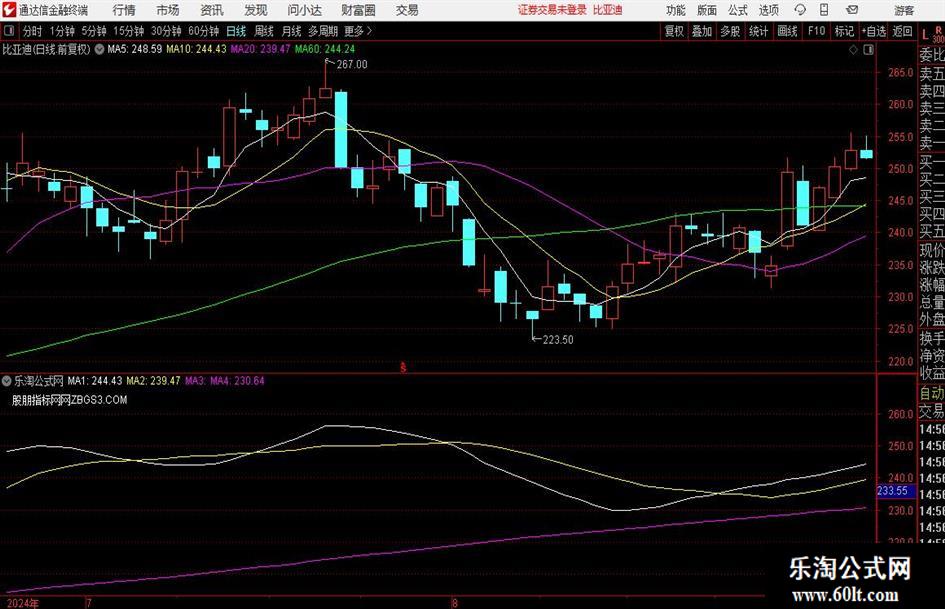Open the headset customer service icon
This screenshot has height=609, width=945.
(x=800, y=10)
